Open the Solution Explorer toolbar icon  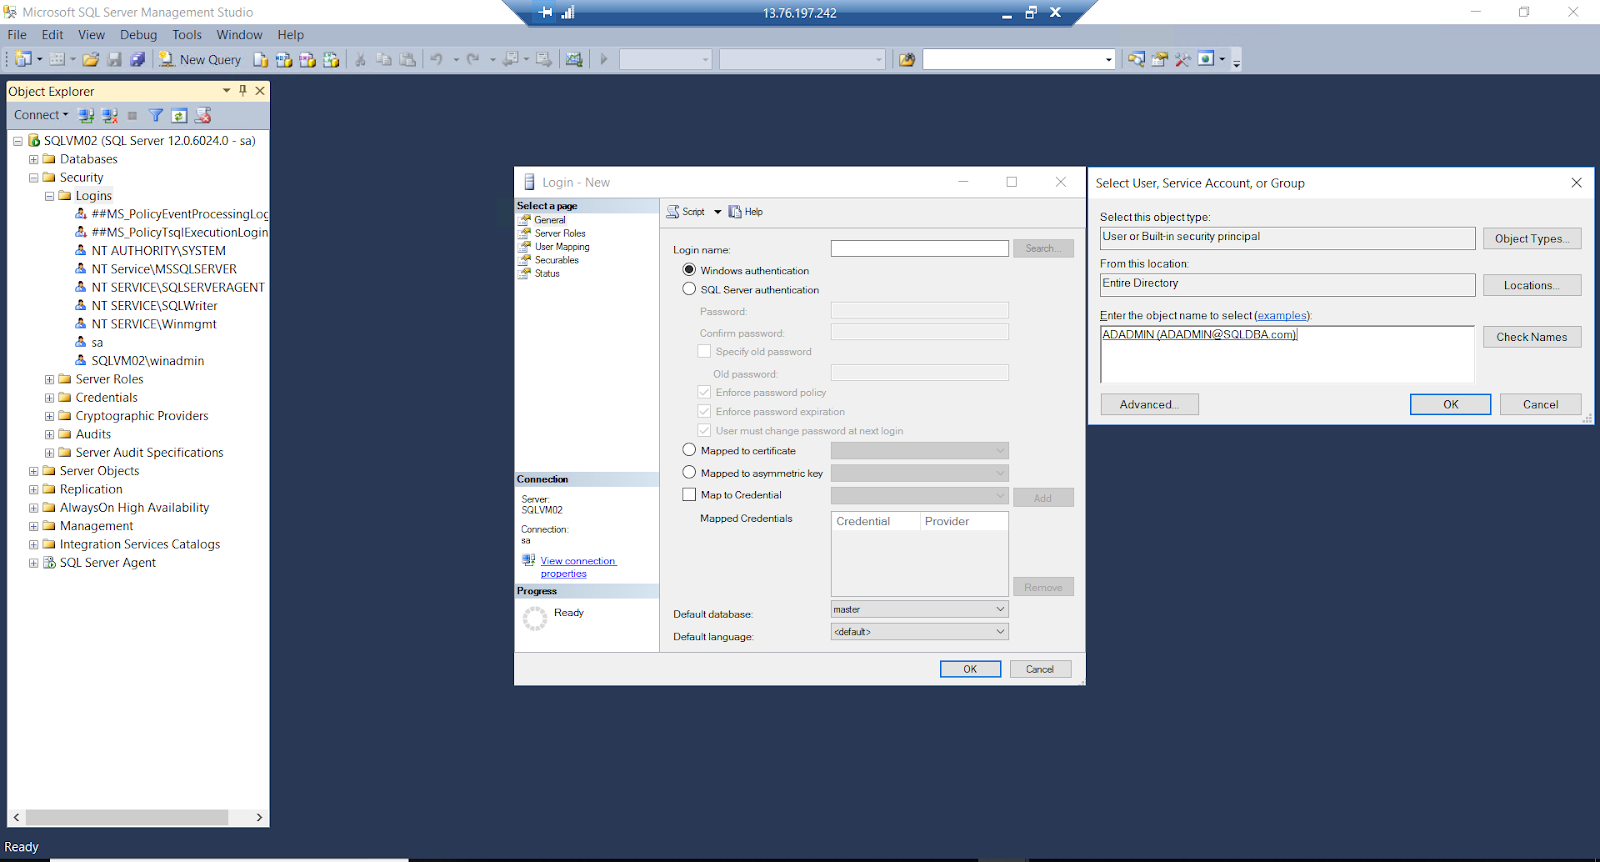click(1136, 60)
